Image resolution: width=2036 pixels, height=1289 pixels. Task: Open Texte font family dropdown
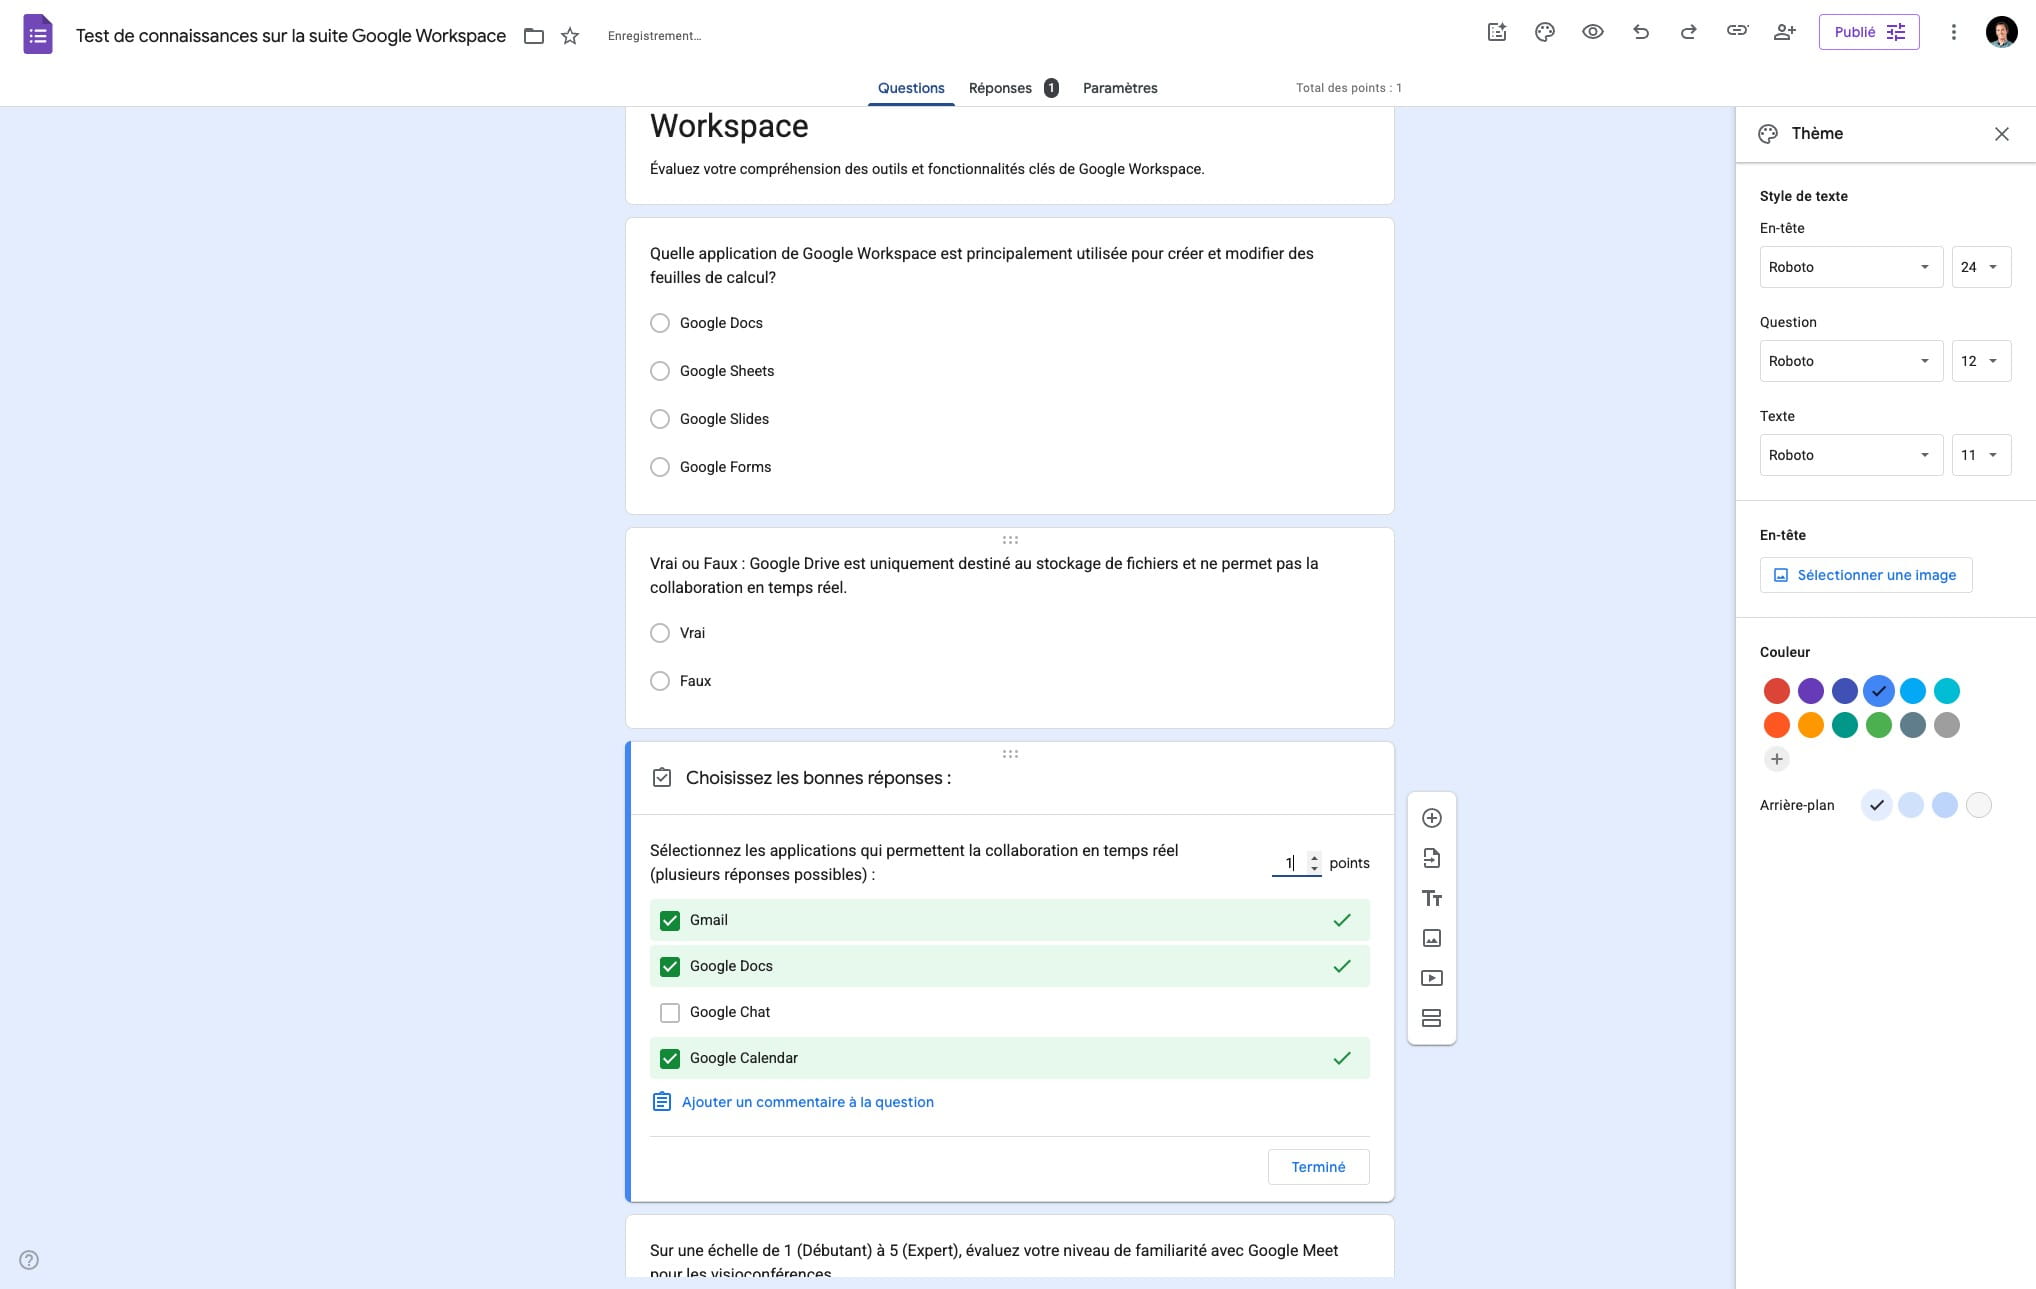click(x=1851, y=455)
